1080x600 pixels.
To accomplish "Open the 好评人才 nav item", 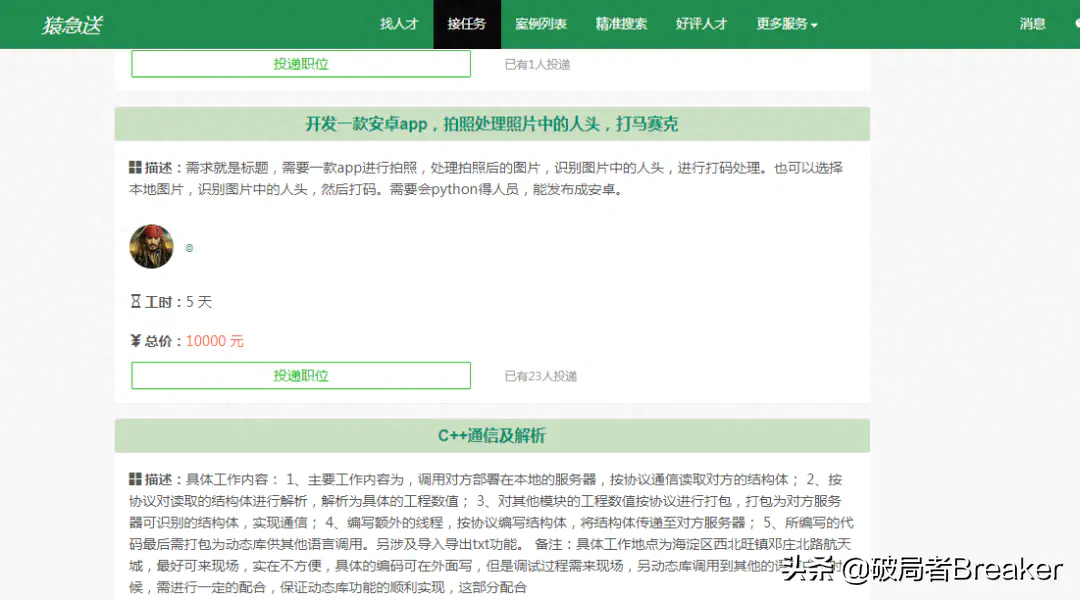I will click(701, 24).
